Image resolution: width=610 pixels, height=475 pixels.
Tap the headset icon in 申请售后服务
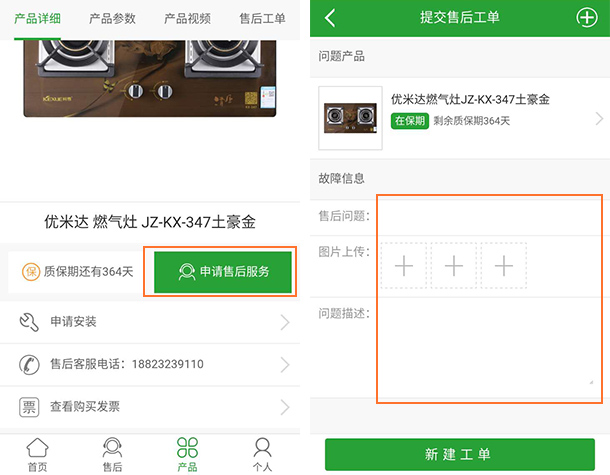pos(187,272)
